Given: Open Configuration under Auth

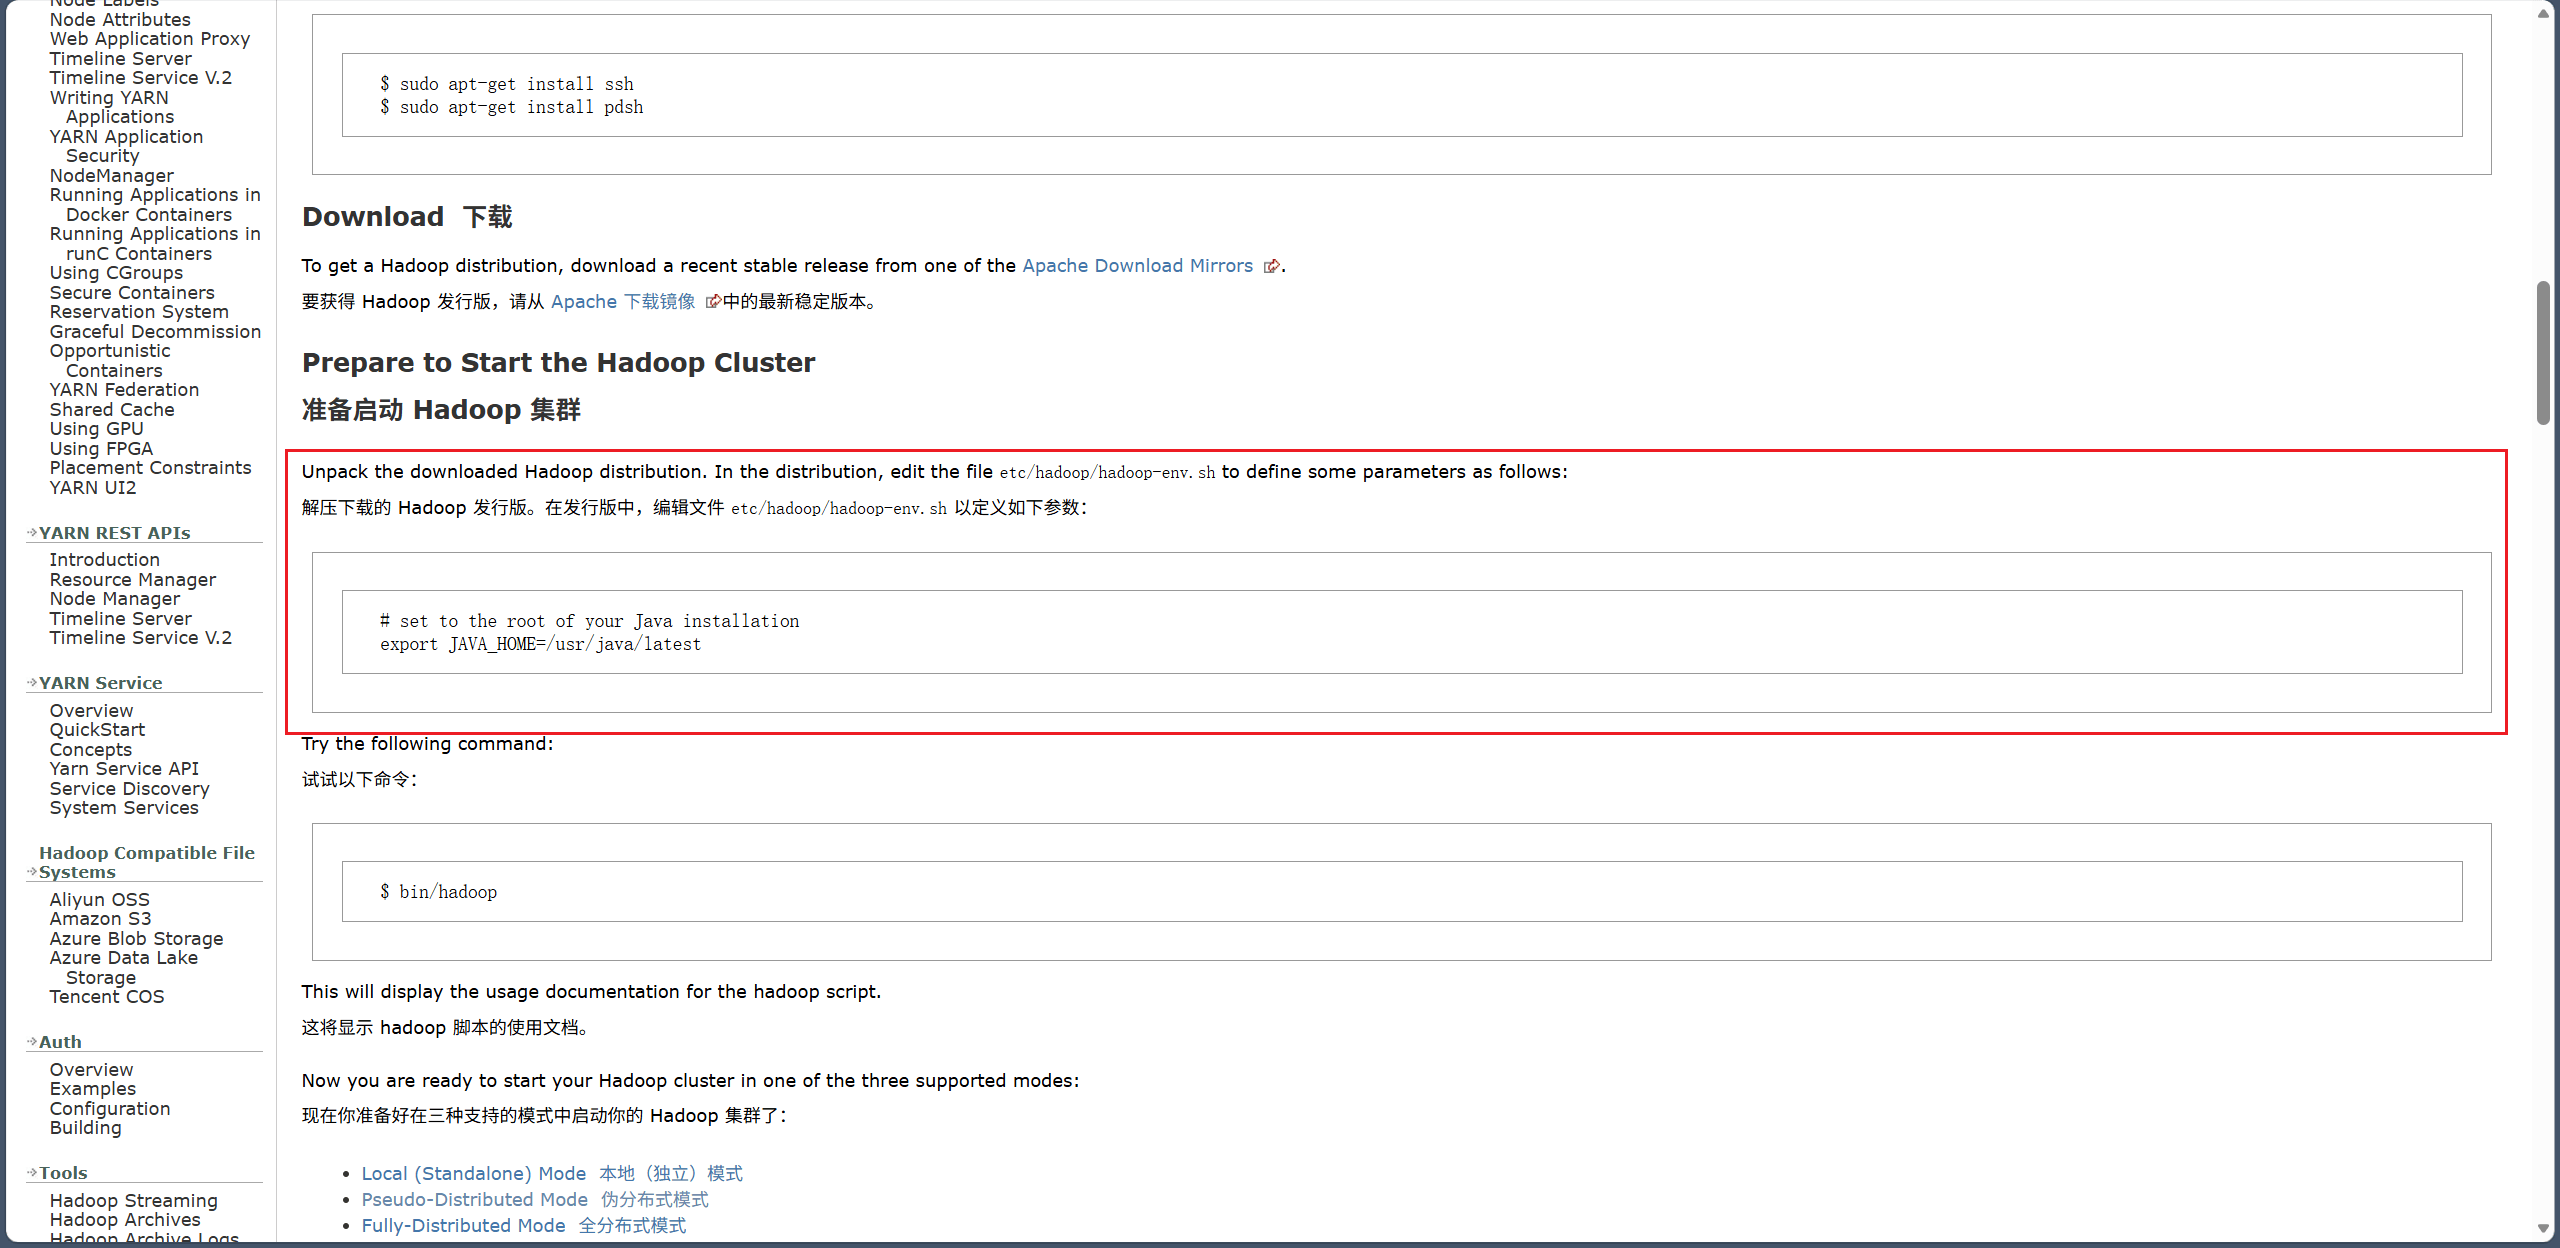Looking at the screenshot, I should (110, 1109).
